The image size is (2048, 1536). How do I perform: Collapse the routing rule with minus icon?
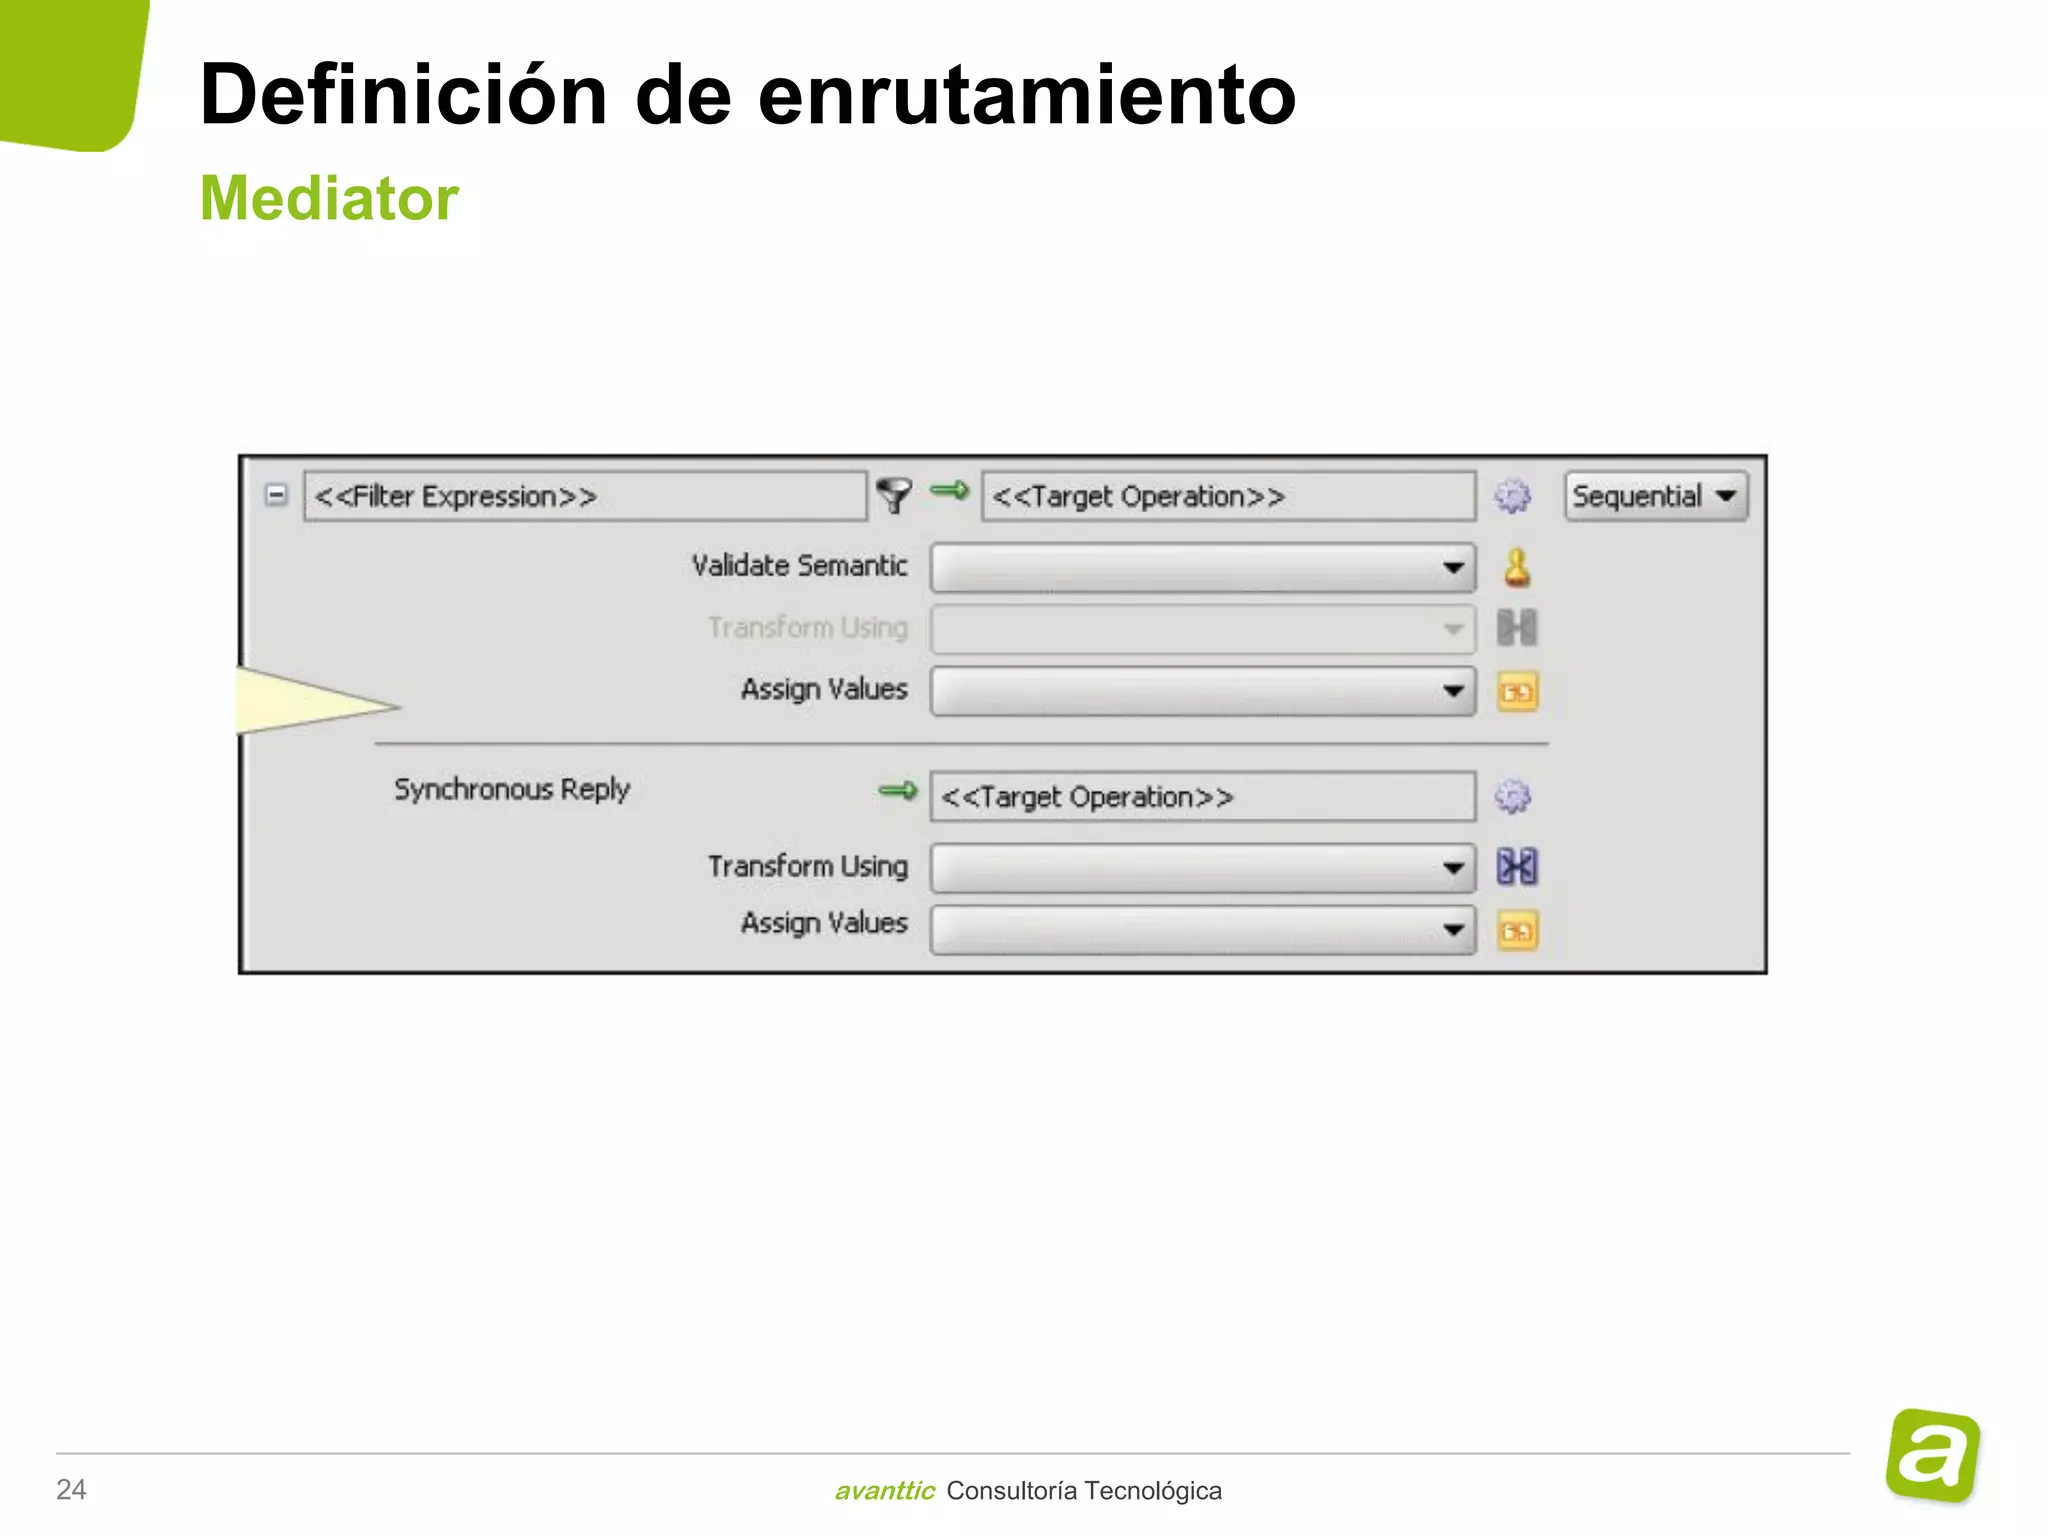276,495
